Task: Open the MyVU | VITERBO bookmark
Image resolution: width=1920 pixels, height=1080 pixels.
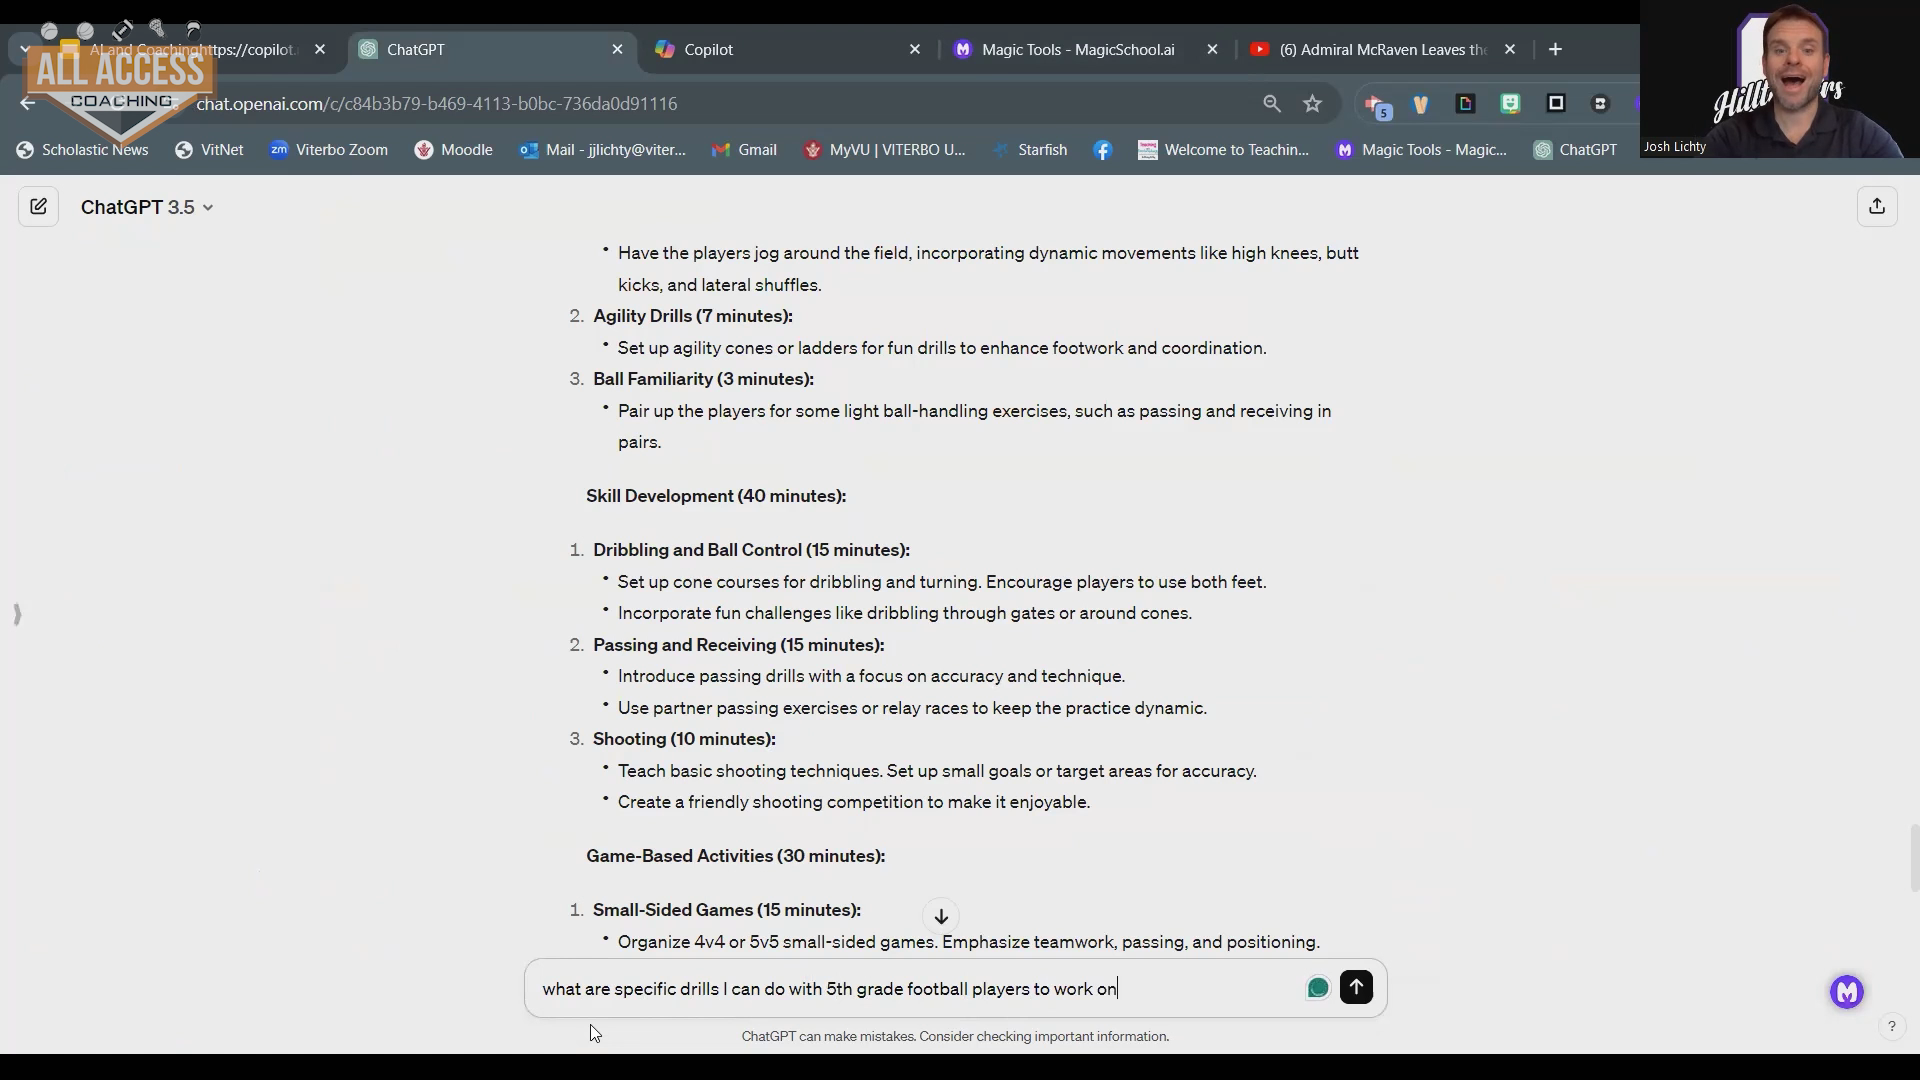Action: pyautogui.click(x=884, y=150)
